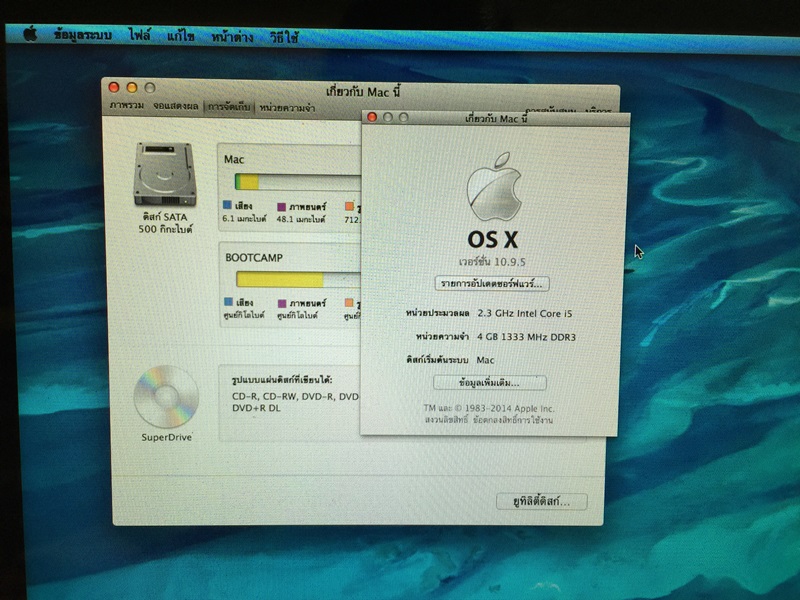Click the ดิสก์เริ่มต้นระบบ label
The image size is (800, 600).
437,360
